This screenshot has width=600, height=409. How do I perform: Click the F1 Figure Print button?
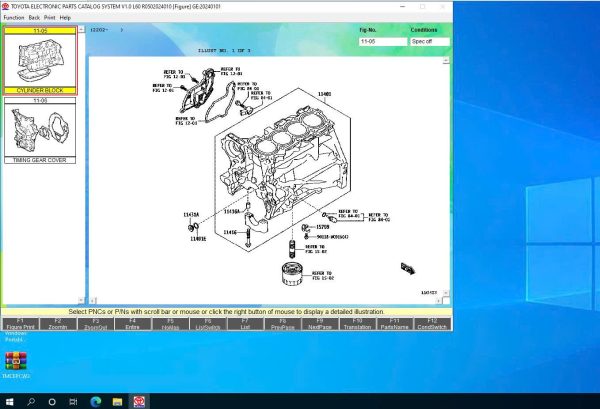pos(21,324)
